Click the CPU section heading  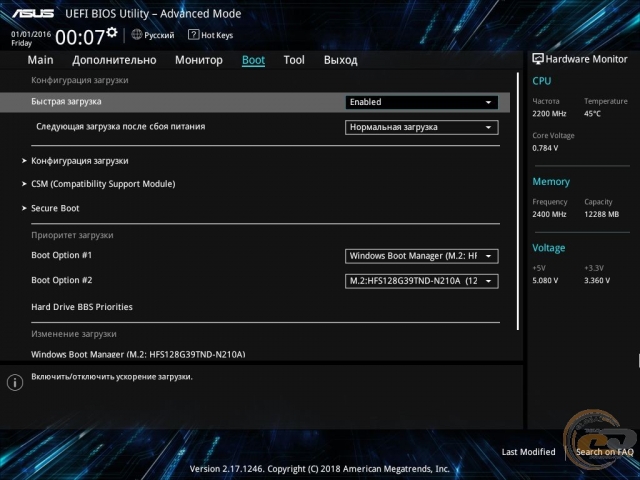pos(542,81)
